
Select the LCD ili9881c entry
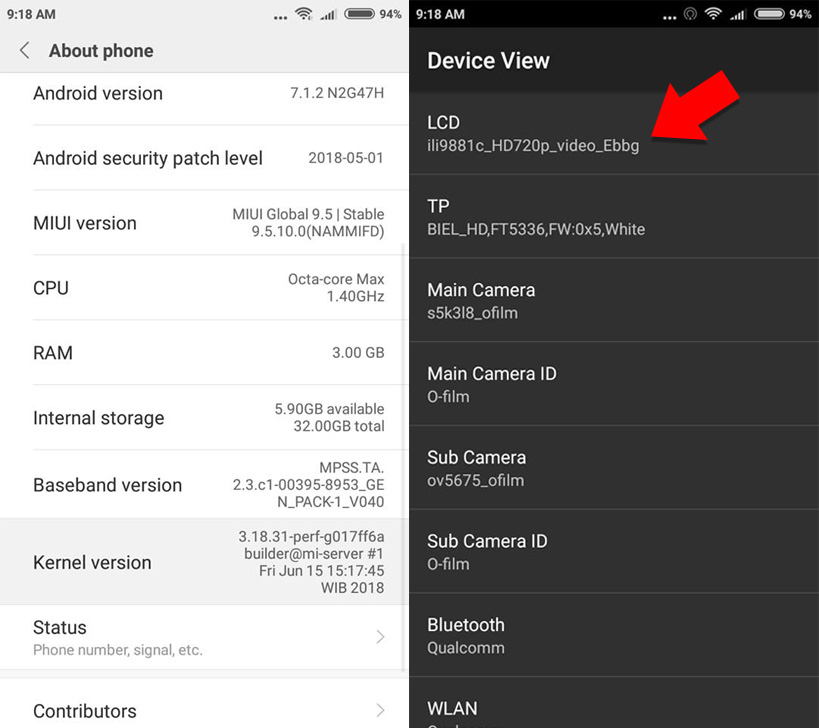614,133
